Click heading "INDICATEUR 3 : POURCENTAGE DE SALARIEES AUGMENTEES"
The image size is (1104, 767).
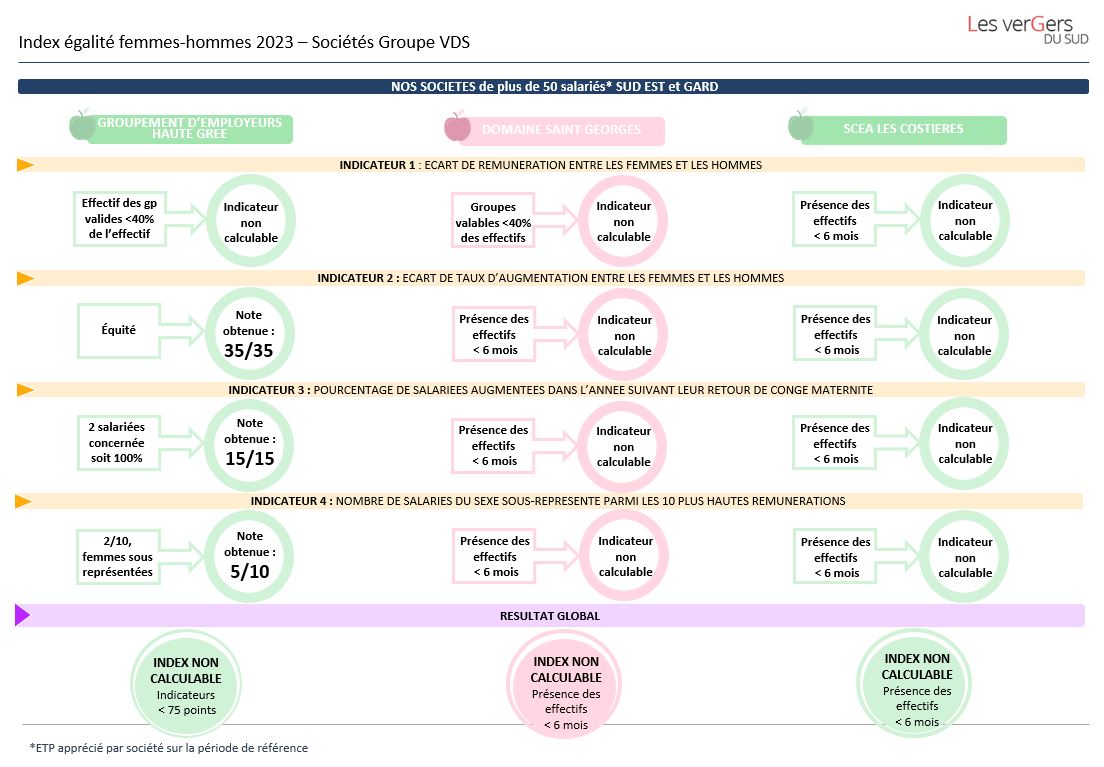[551, 389]
